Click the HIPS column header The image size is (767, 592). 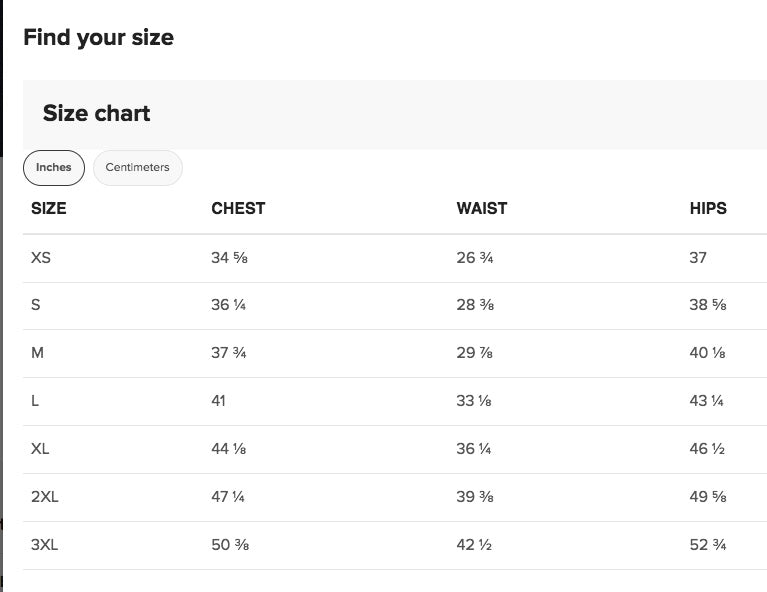click(708, 209)
